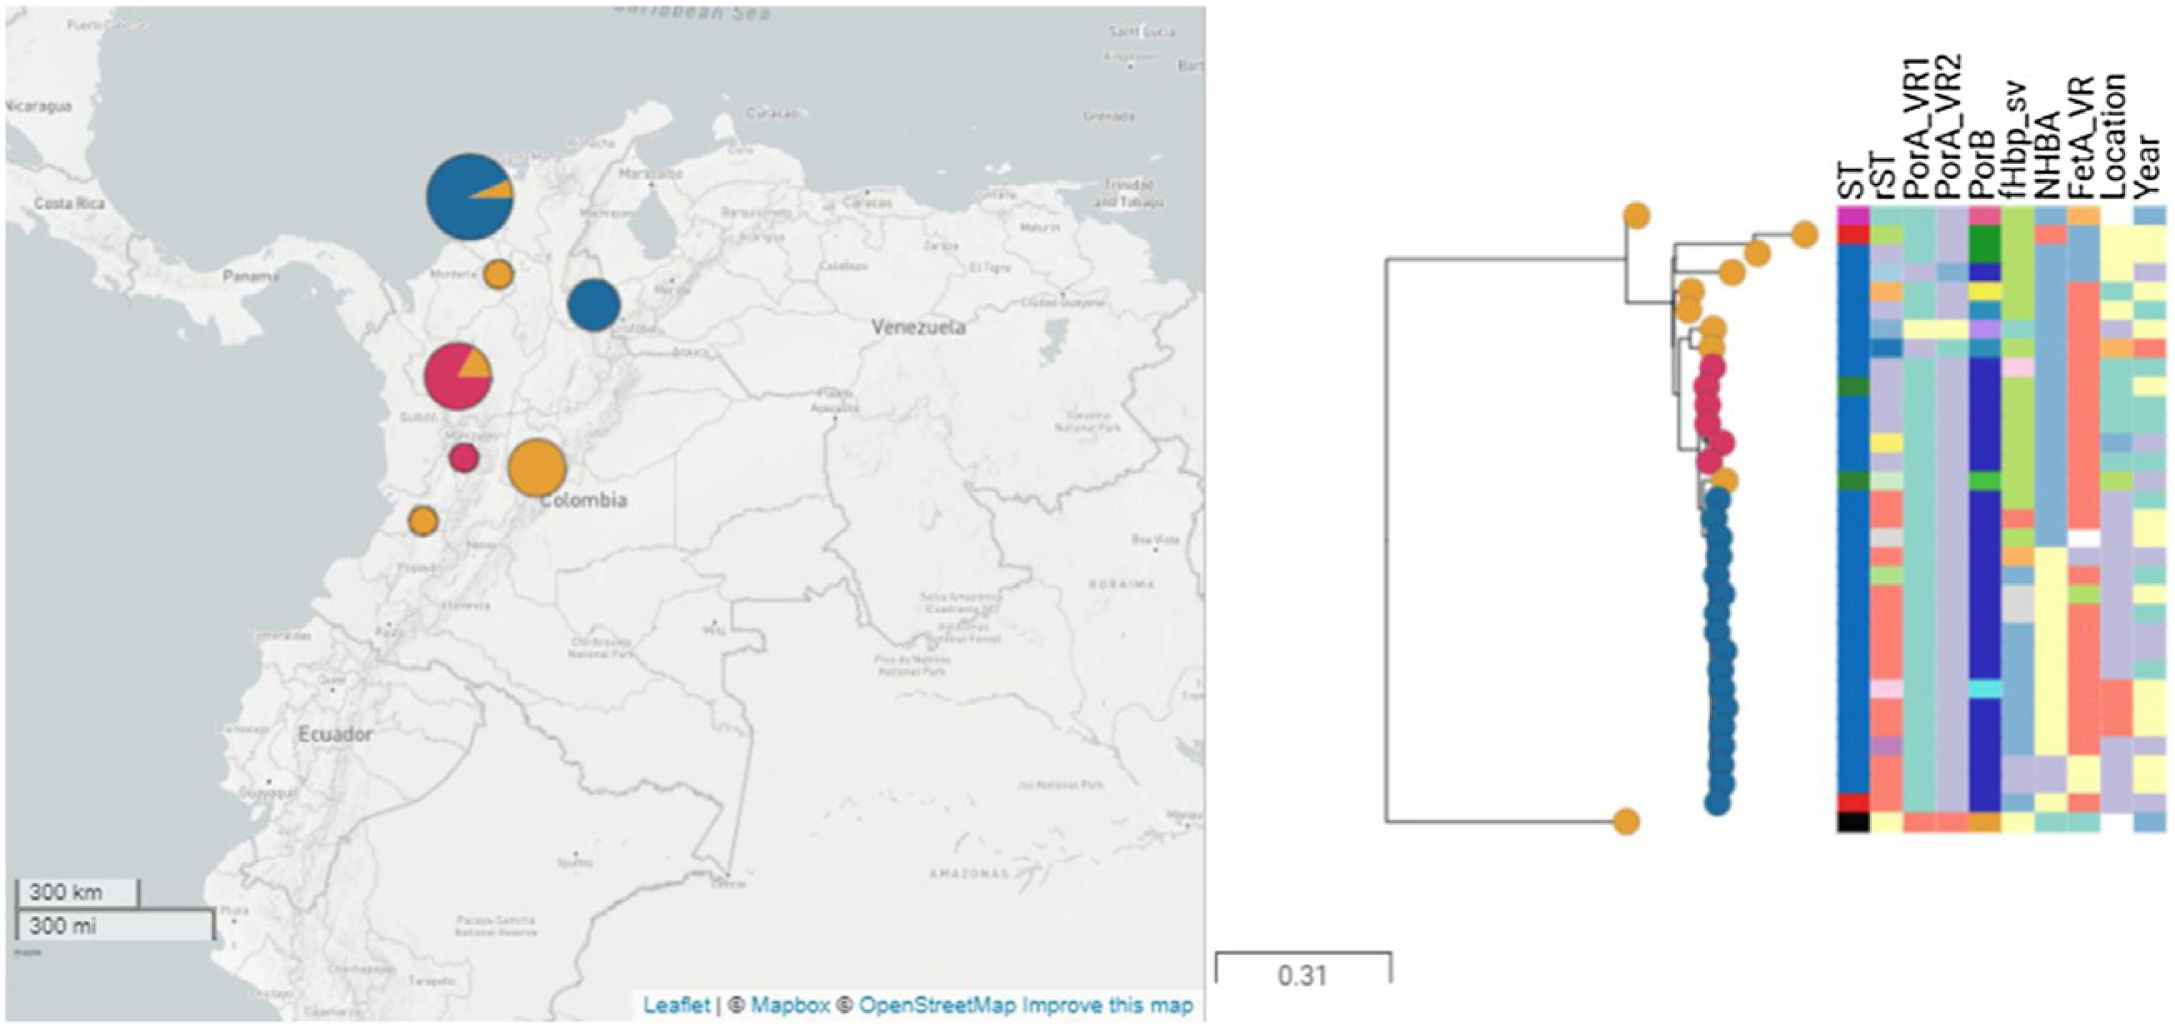Click the largest blue pie marker on map
The height and width of the screenshot is (1027, 2175).
[469, 197]
